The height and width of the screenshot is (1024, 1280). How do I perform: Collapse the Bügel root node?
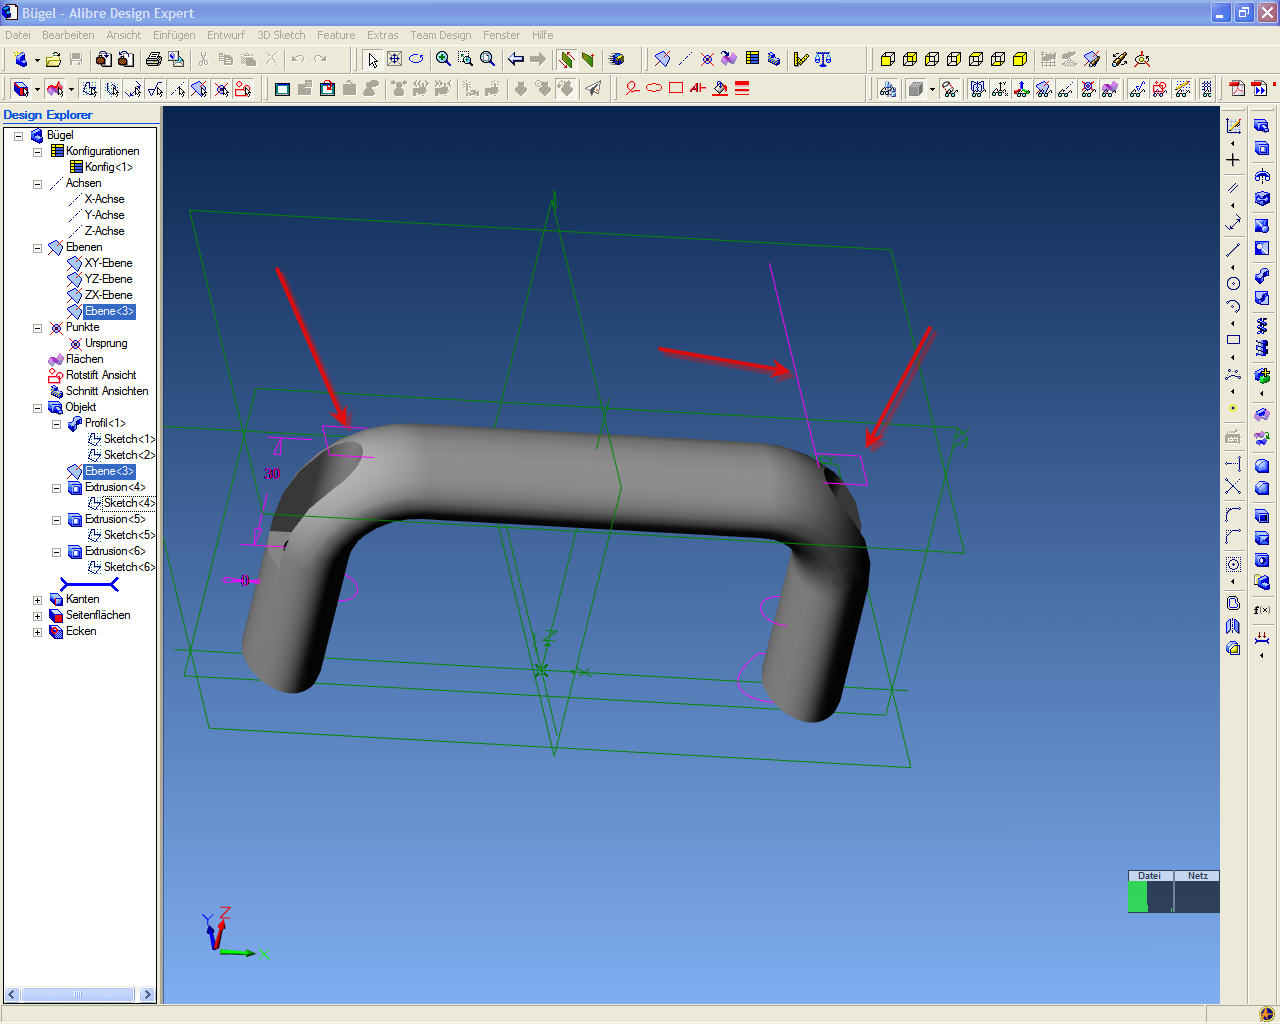tap(18, 135)
